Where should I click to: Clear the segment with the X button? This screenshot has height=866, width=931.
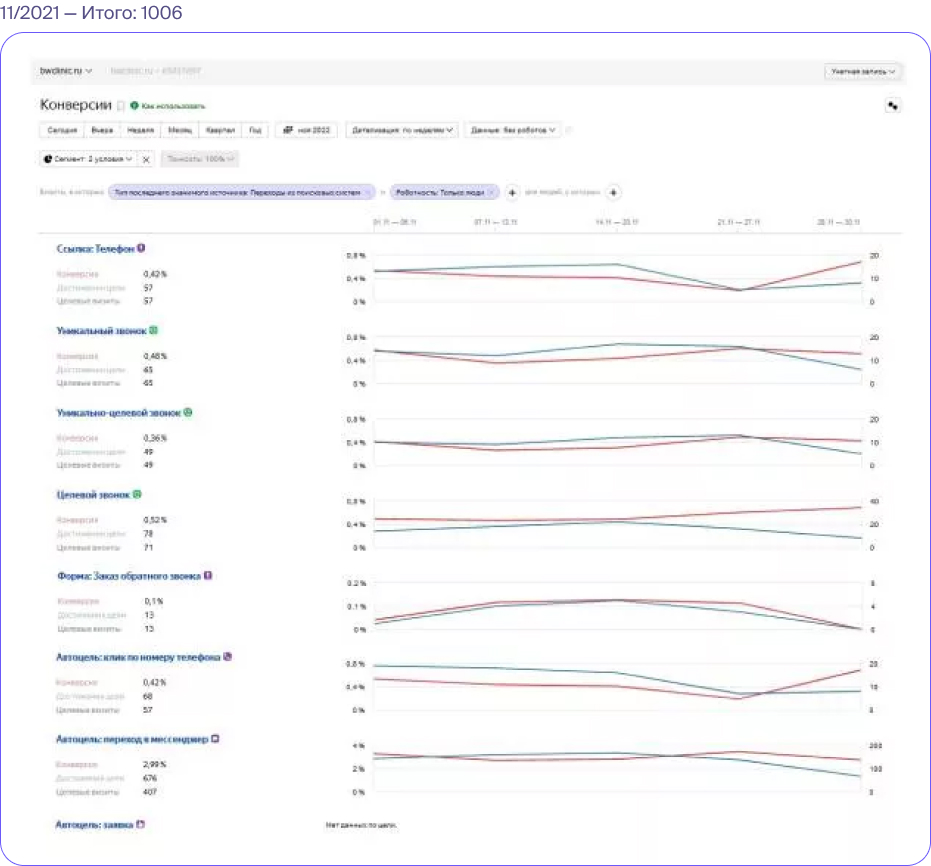coord(146,159)
